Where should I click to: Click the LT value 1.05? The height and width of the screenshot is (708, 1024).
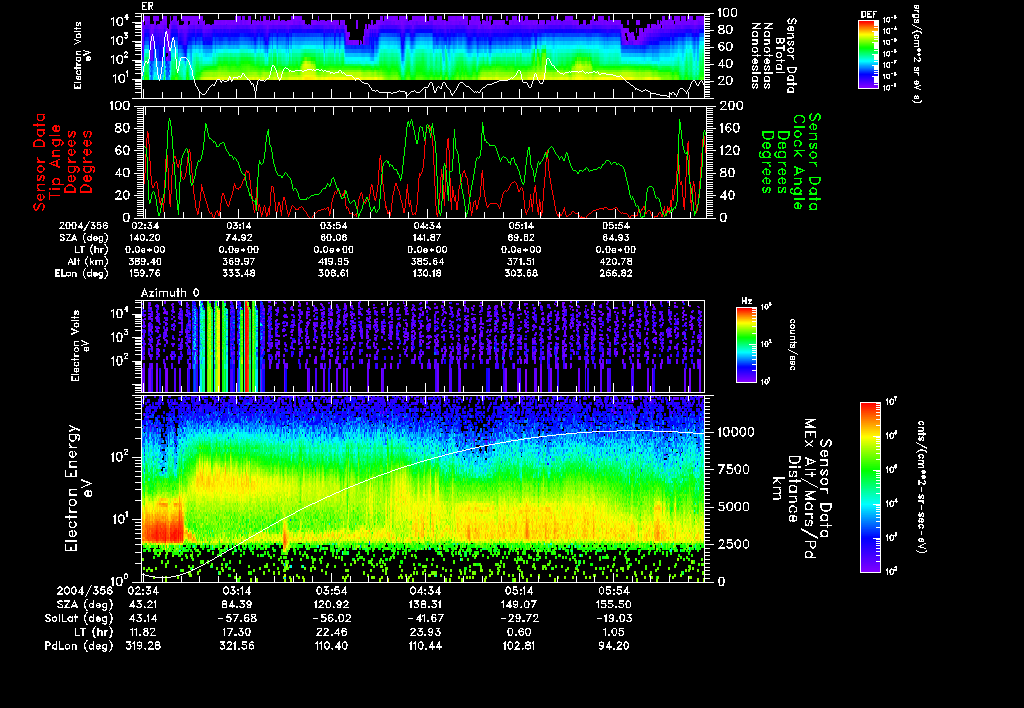(613, 632)
